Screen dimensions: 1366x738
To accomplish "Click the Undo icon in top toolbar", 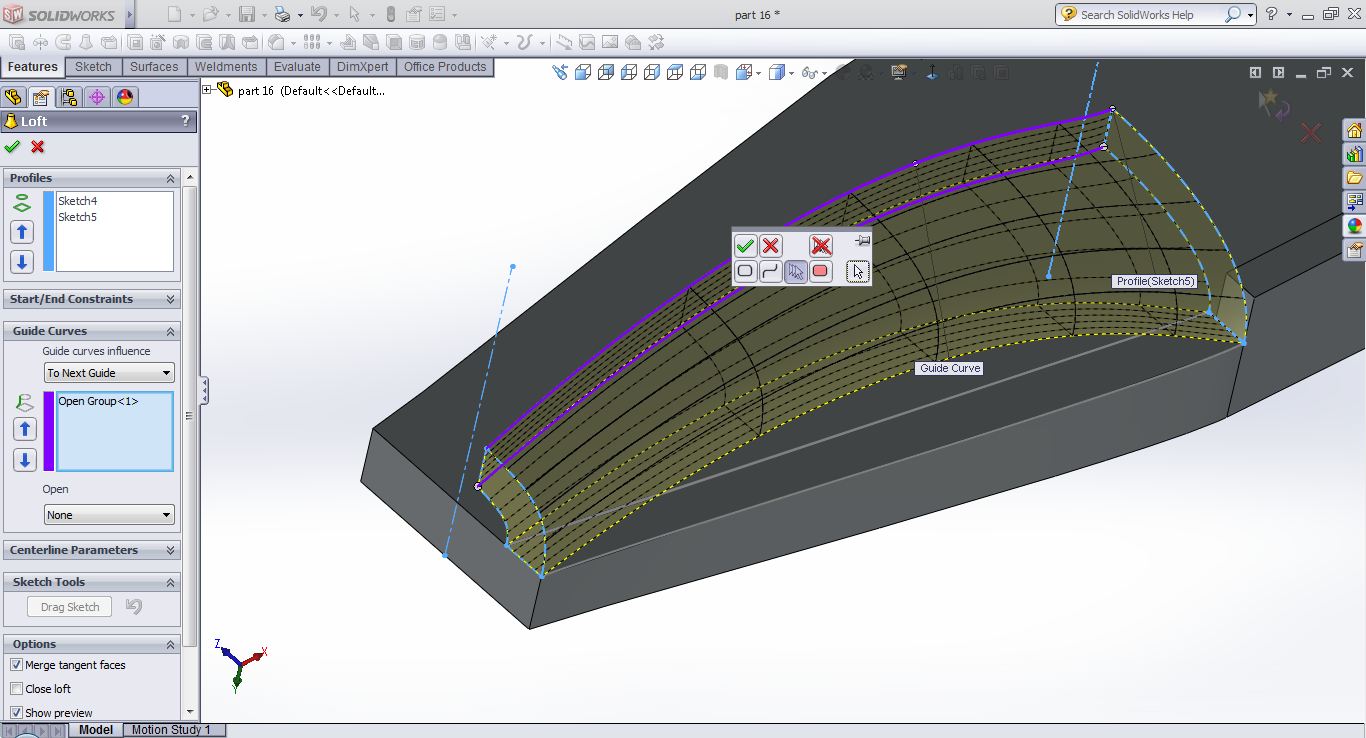I will tap(318, 14).
